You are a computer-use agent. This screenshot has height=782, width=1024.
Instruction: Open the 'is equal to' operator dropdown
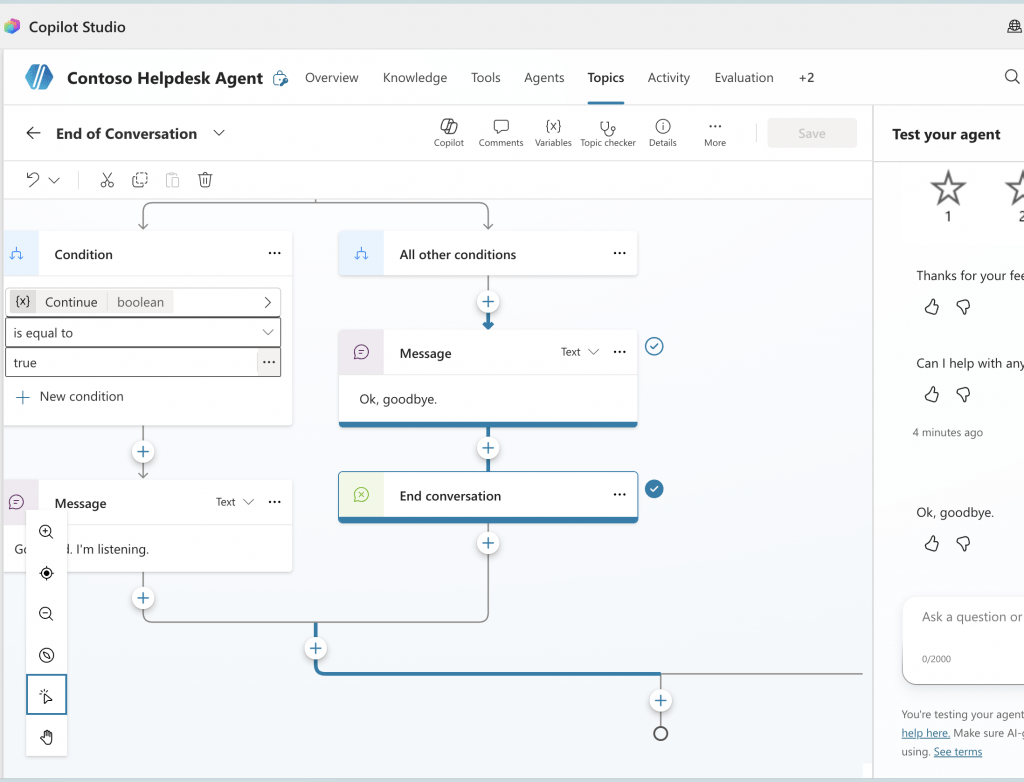143,333
